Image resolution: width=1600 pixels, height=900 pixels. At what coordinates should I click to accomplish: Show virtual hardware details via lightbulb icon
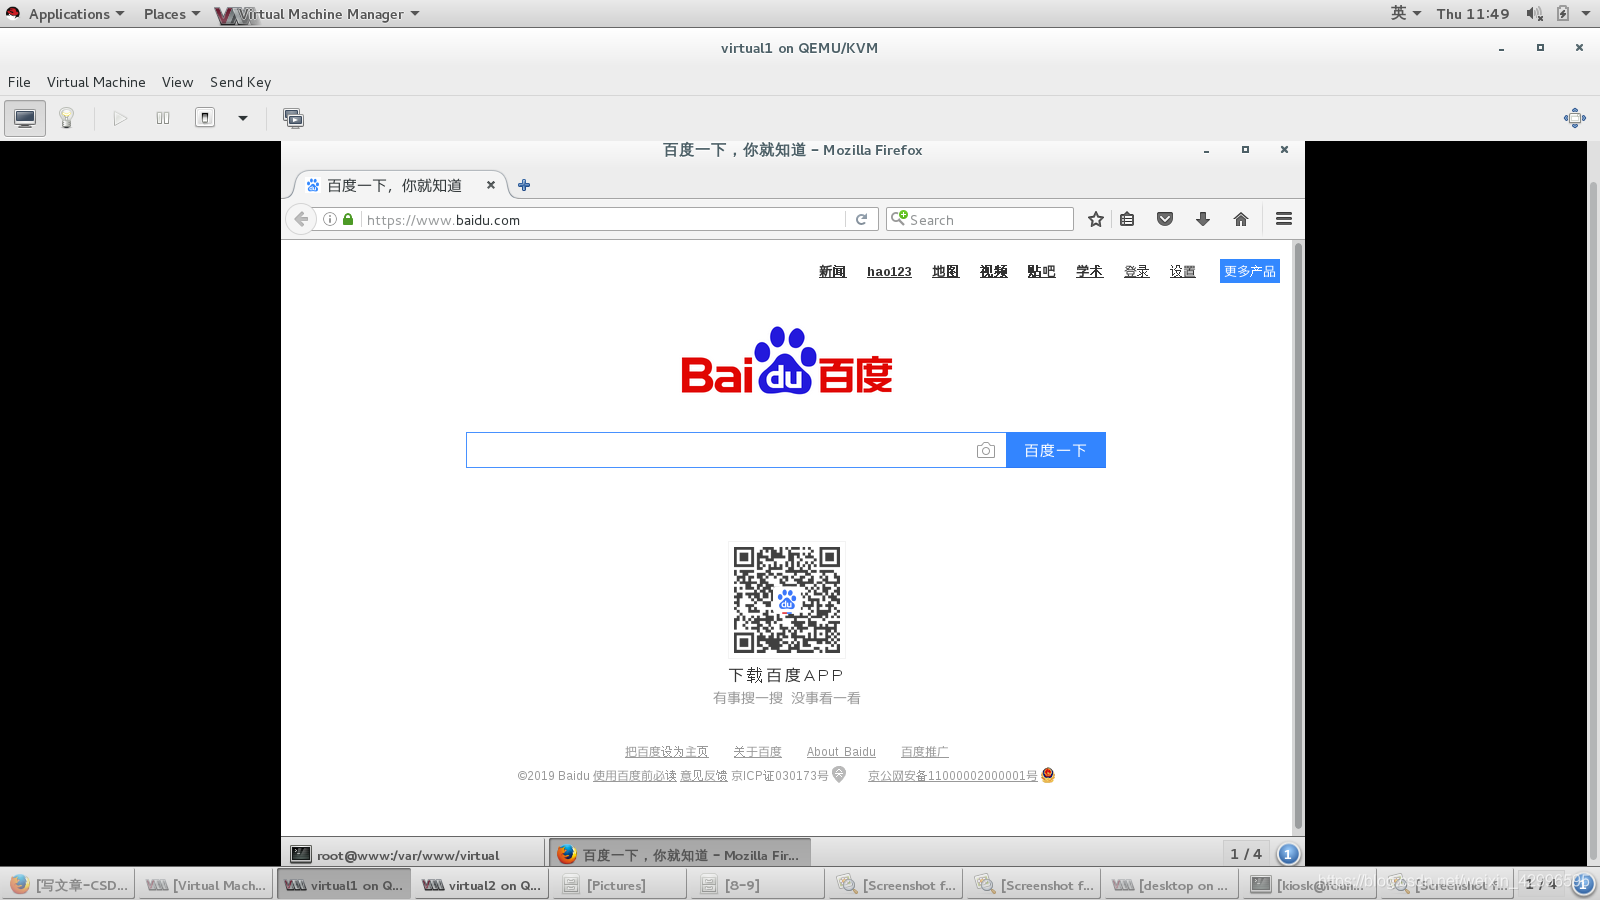(66, 117)
